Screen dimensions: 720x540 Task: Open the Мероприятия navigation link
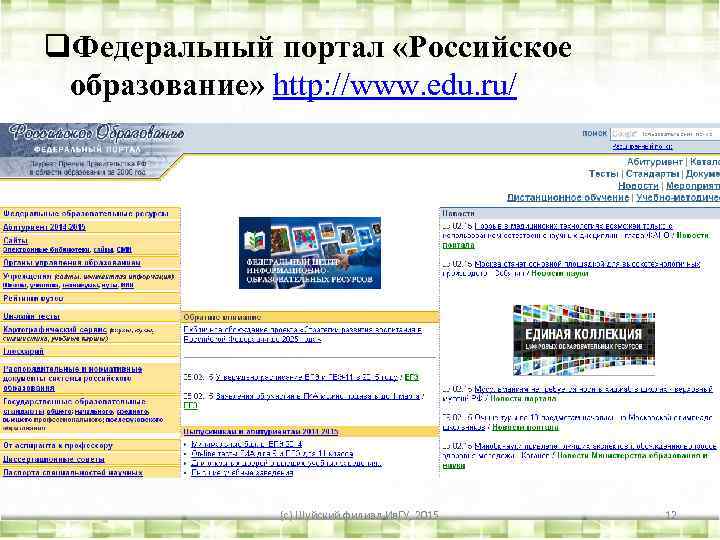[x=693, y=186]
